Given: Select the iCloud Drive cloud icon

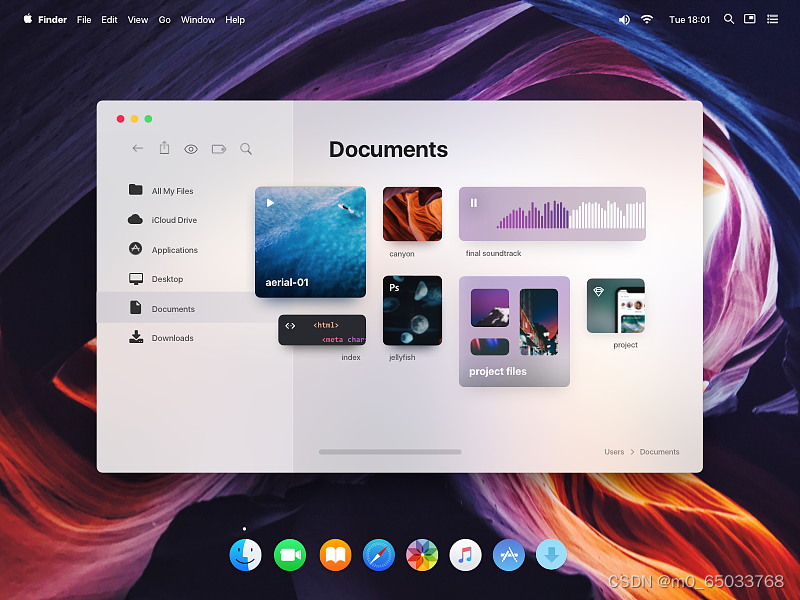Looking at the screenshot, I should point(135,219).
